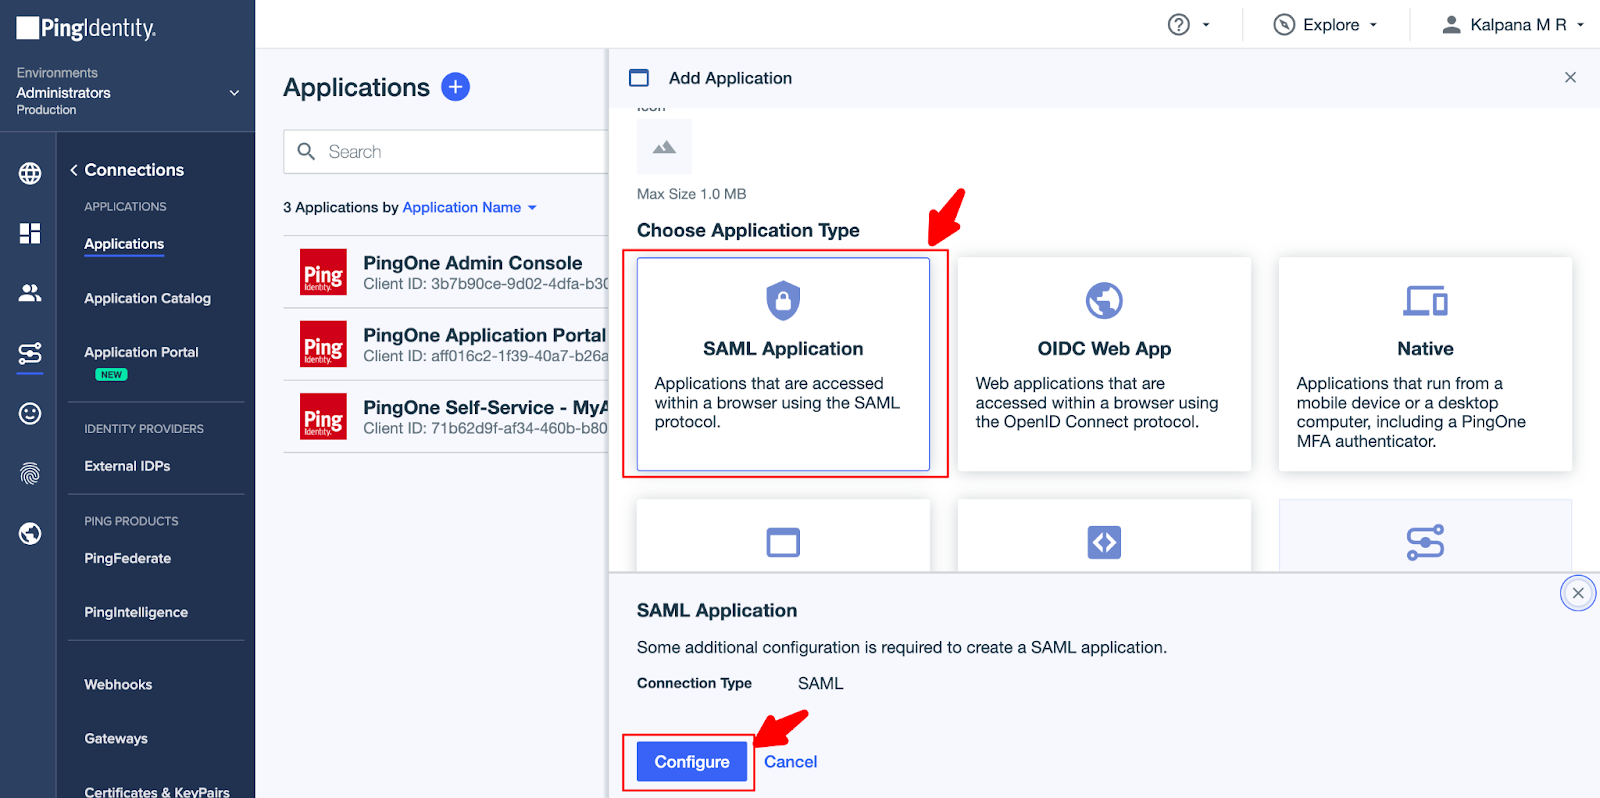Click the Production environment label
This screenshot has height=798, width=1600.
[46, 110]
